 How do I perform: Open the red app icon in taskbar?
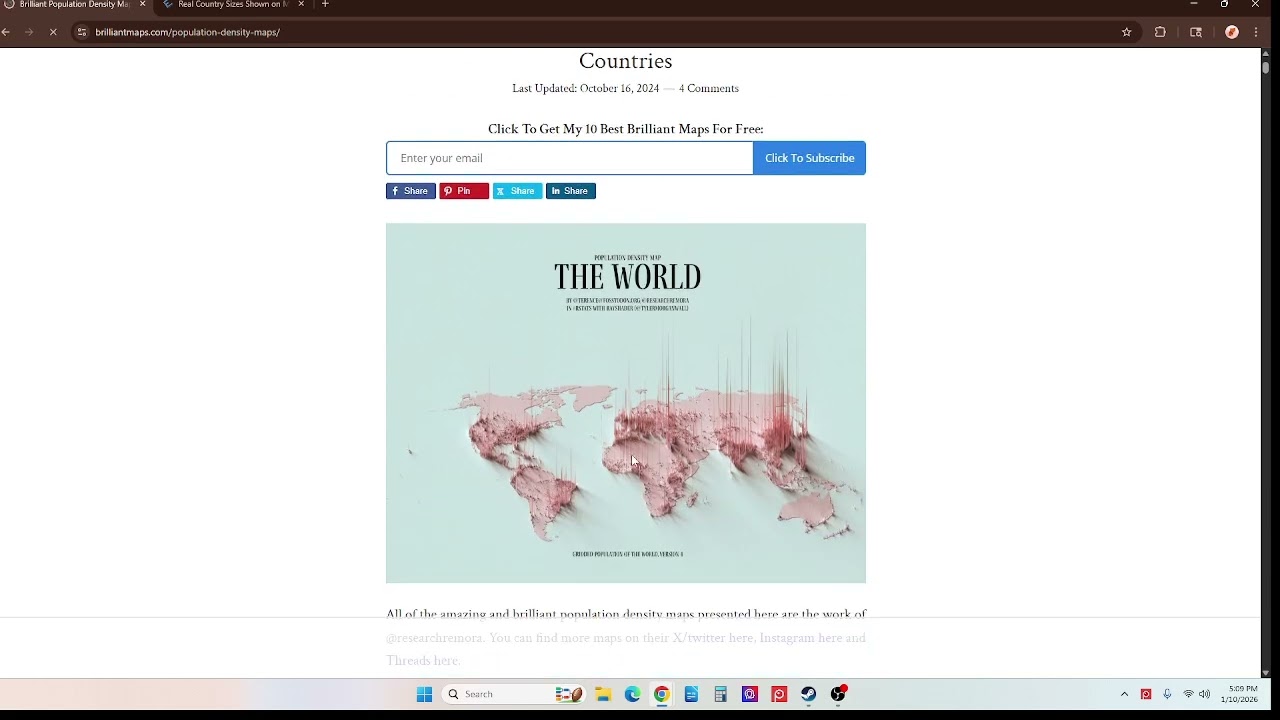[x=779, y=694]
